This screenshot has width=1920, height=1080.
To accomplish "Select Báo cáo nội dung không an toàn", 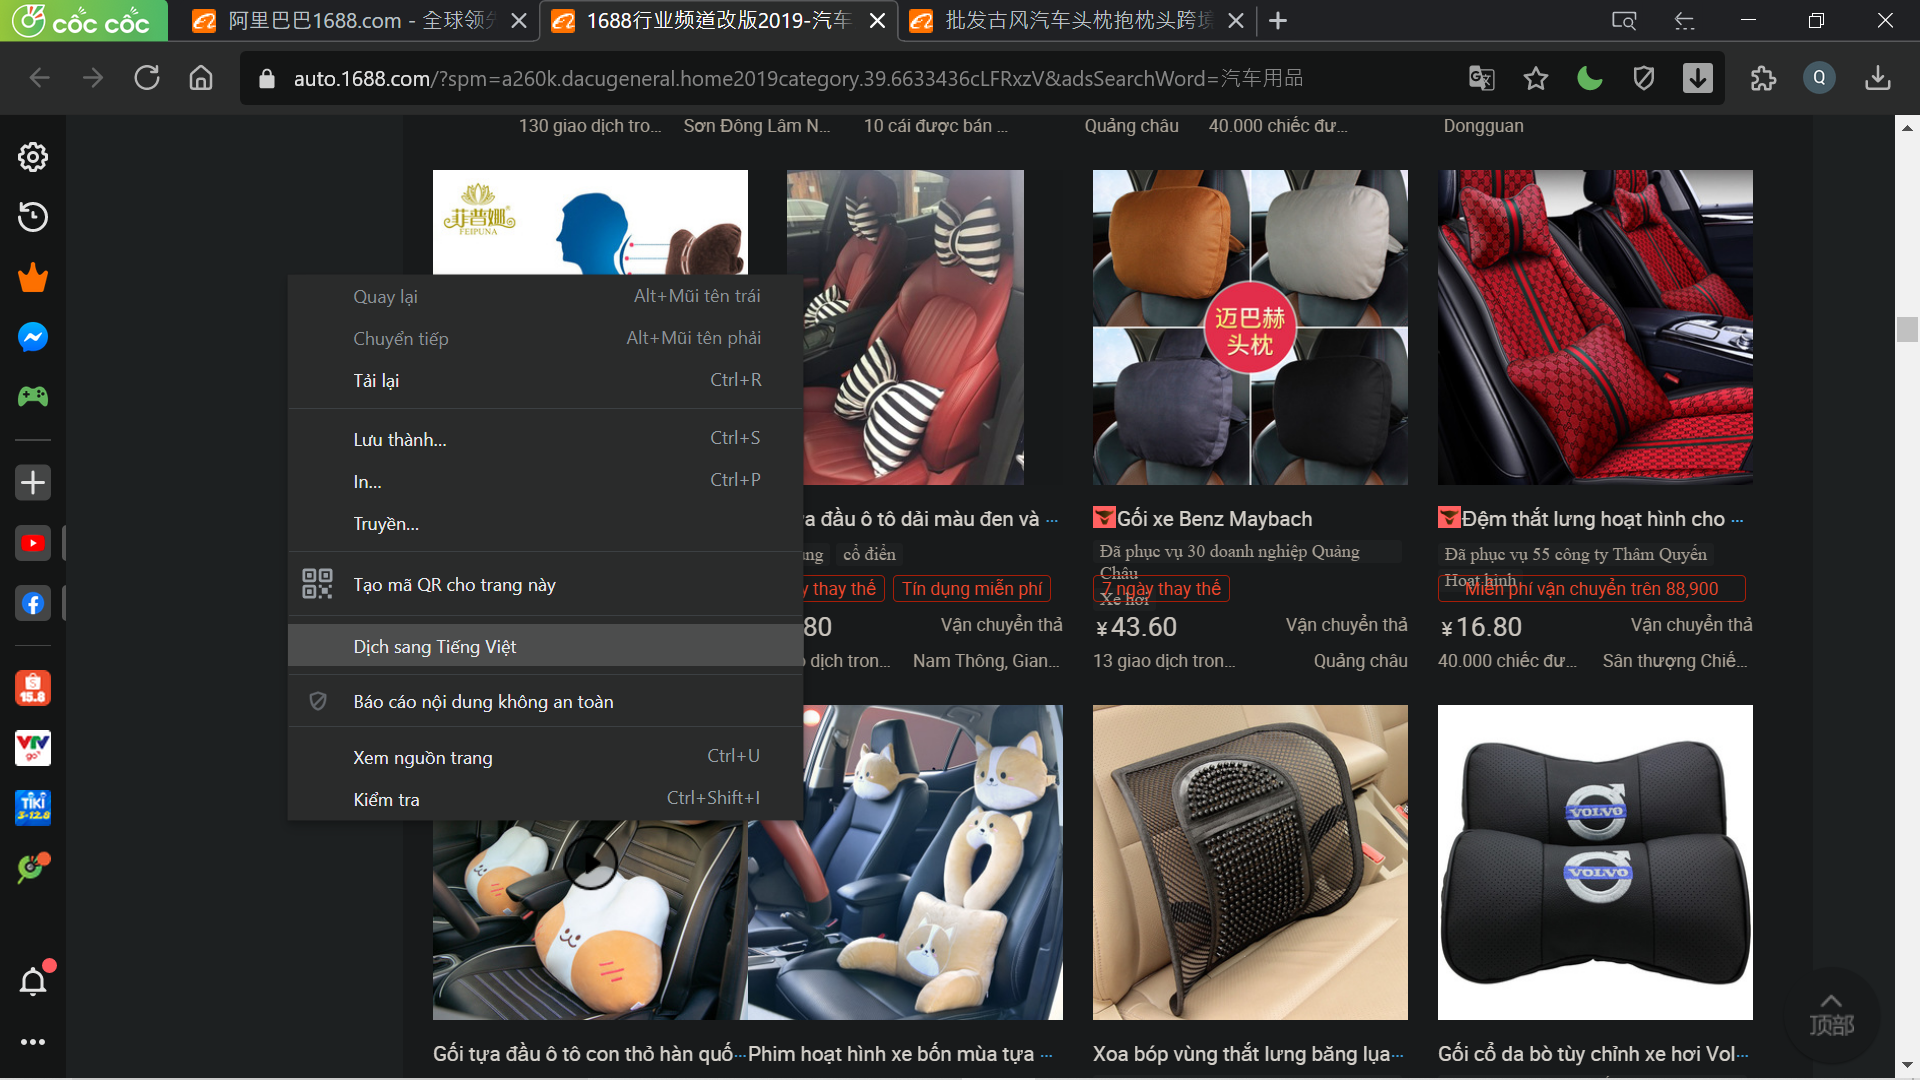I will [x=545, y=701].
